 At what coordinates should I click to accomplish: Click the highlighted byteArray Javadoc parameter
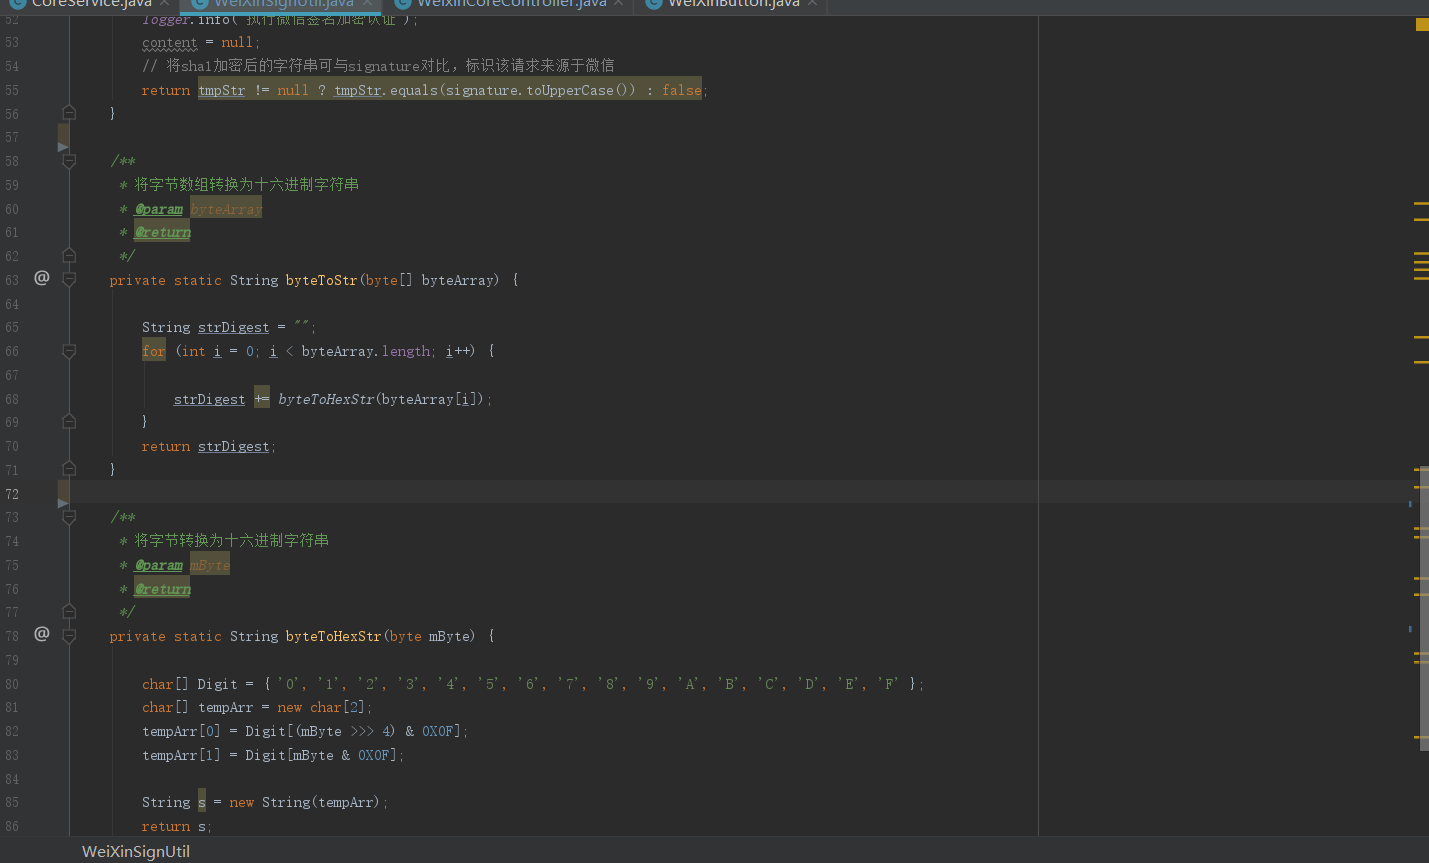226,209
